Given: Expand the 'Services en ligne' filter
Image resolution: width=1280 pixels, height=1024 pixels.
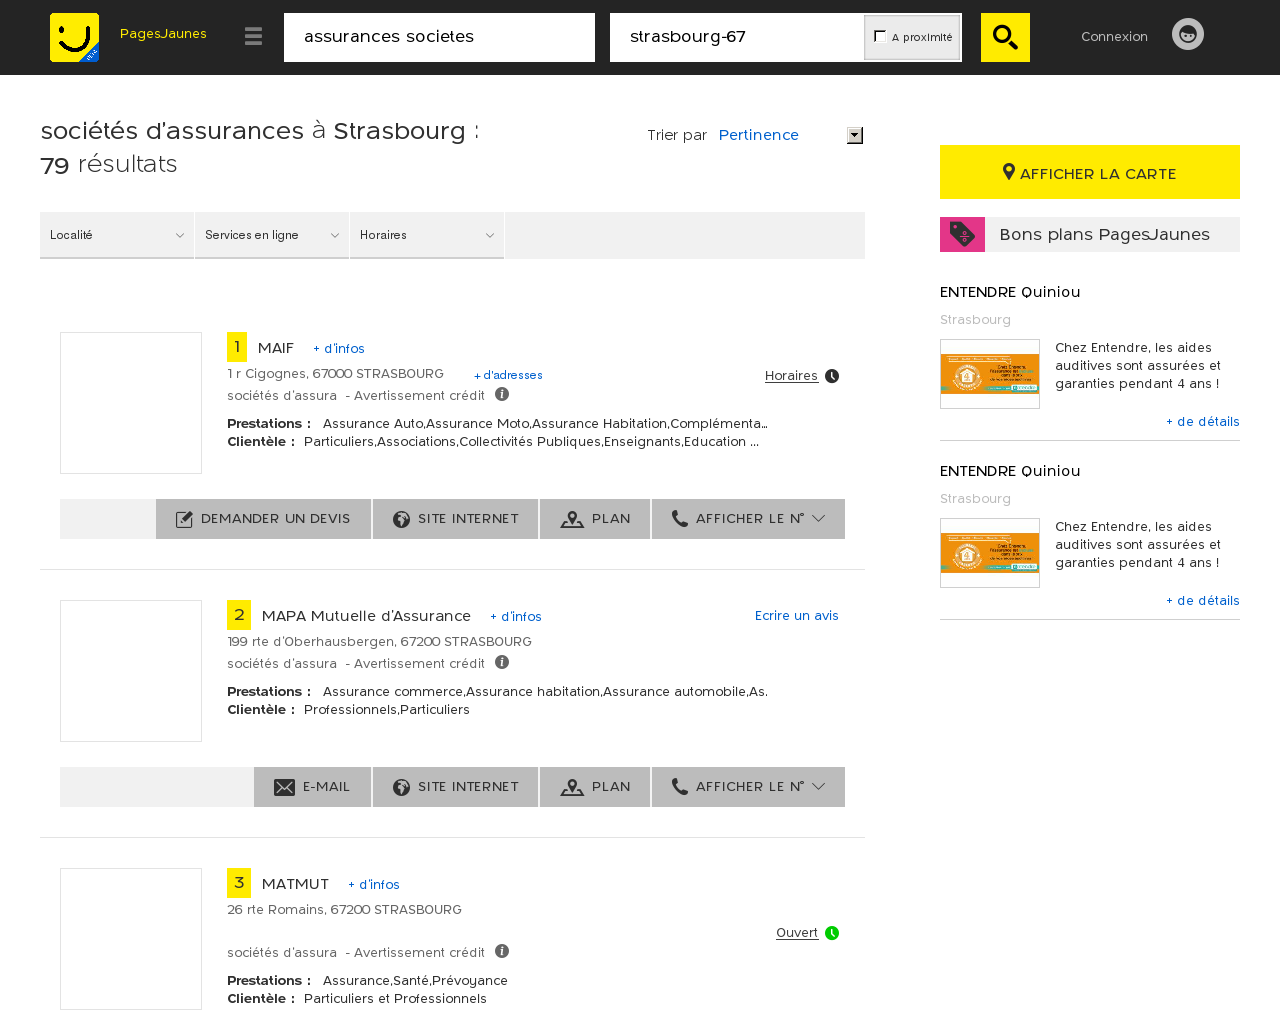Looking at the screenshot, I should click(272, 235).
